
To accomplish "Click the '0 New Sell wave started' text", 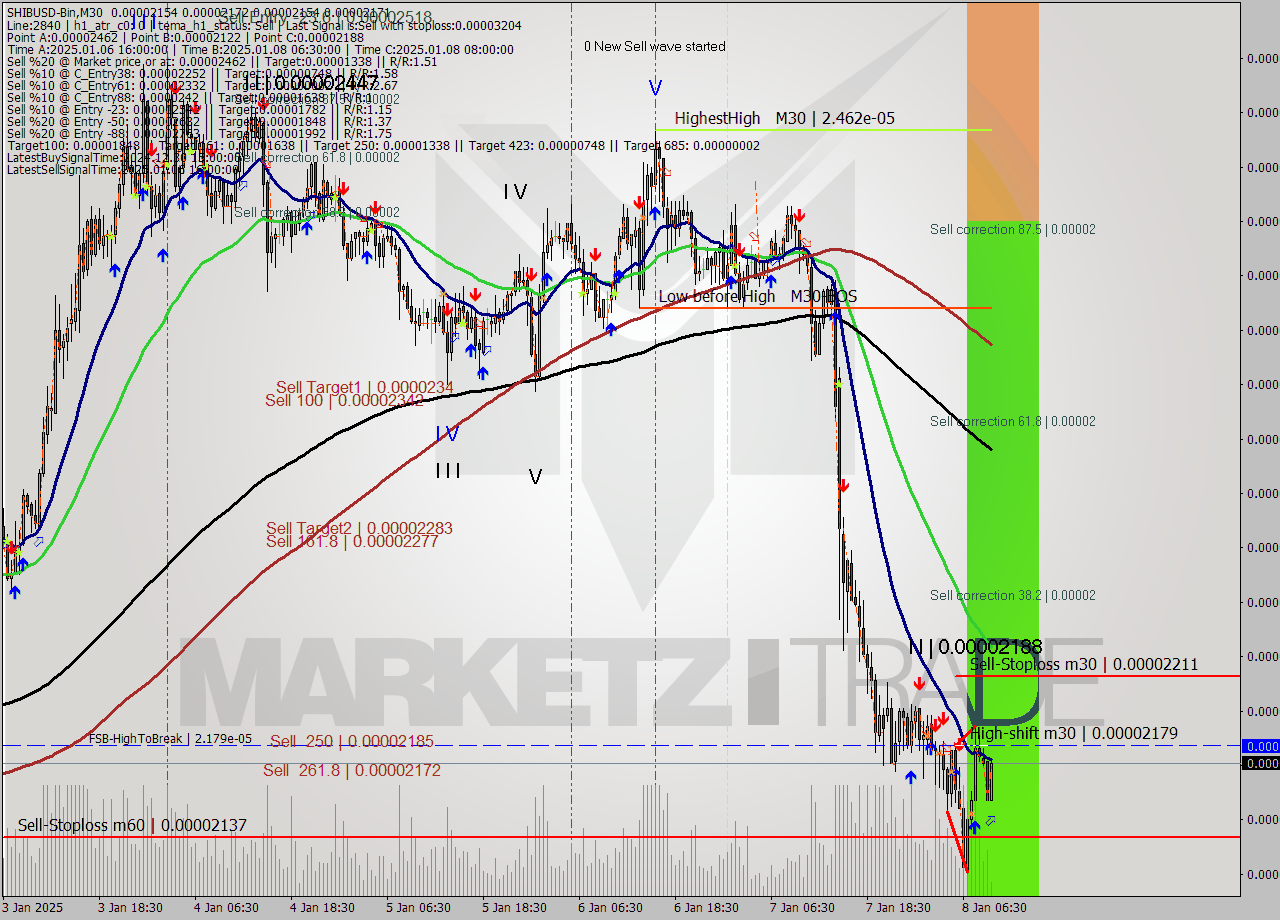I will click(x=655, y=46).
